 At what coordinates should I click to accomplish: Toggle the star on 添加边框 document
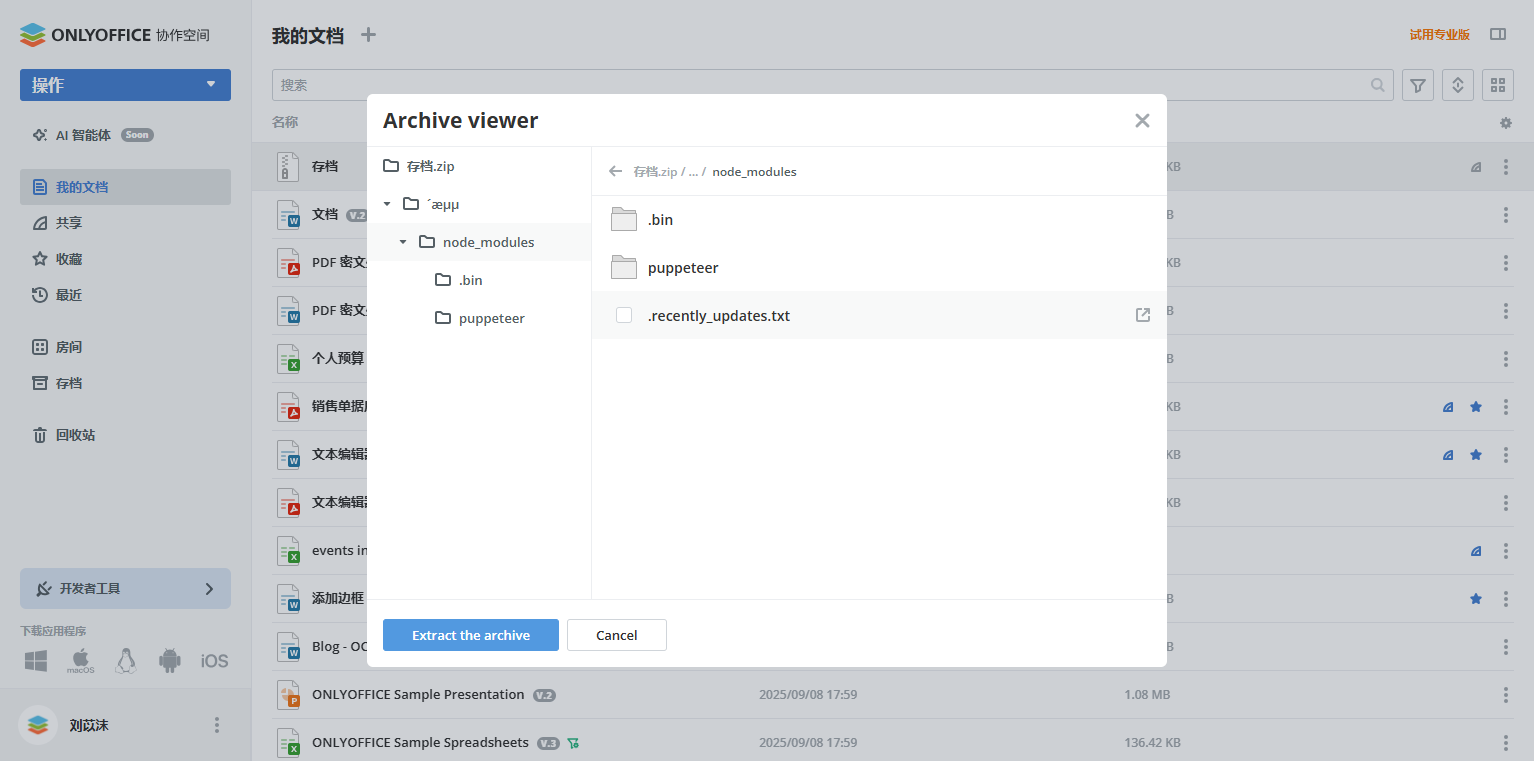(1475, 597)
